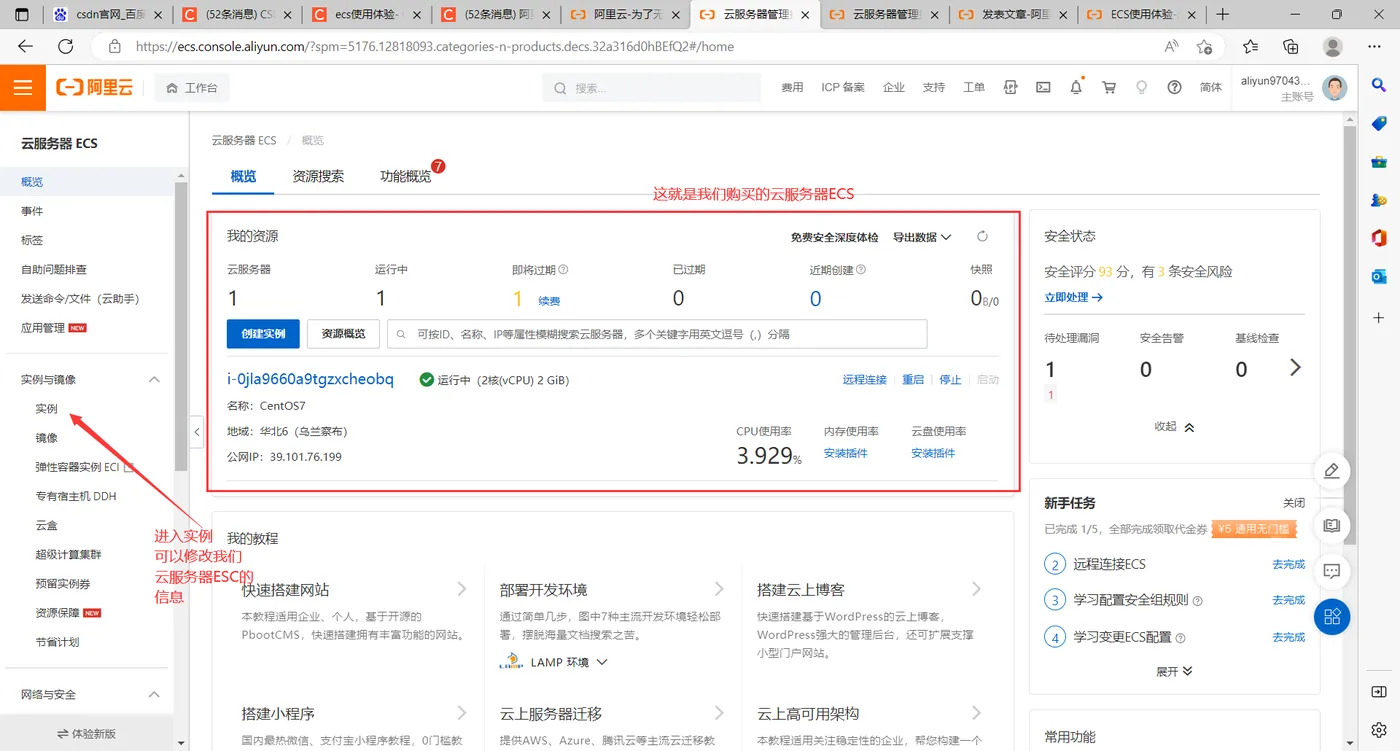Show next security status items arrow
Image resolution: width=1400 pixels, height=751 pixels.
tap(1295, 368)
